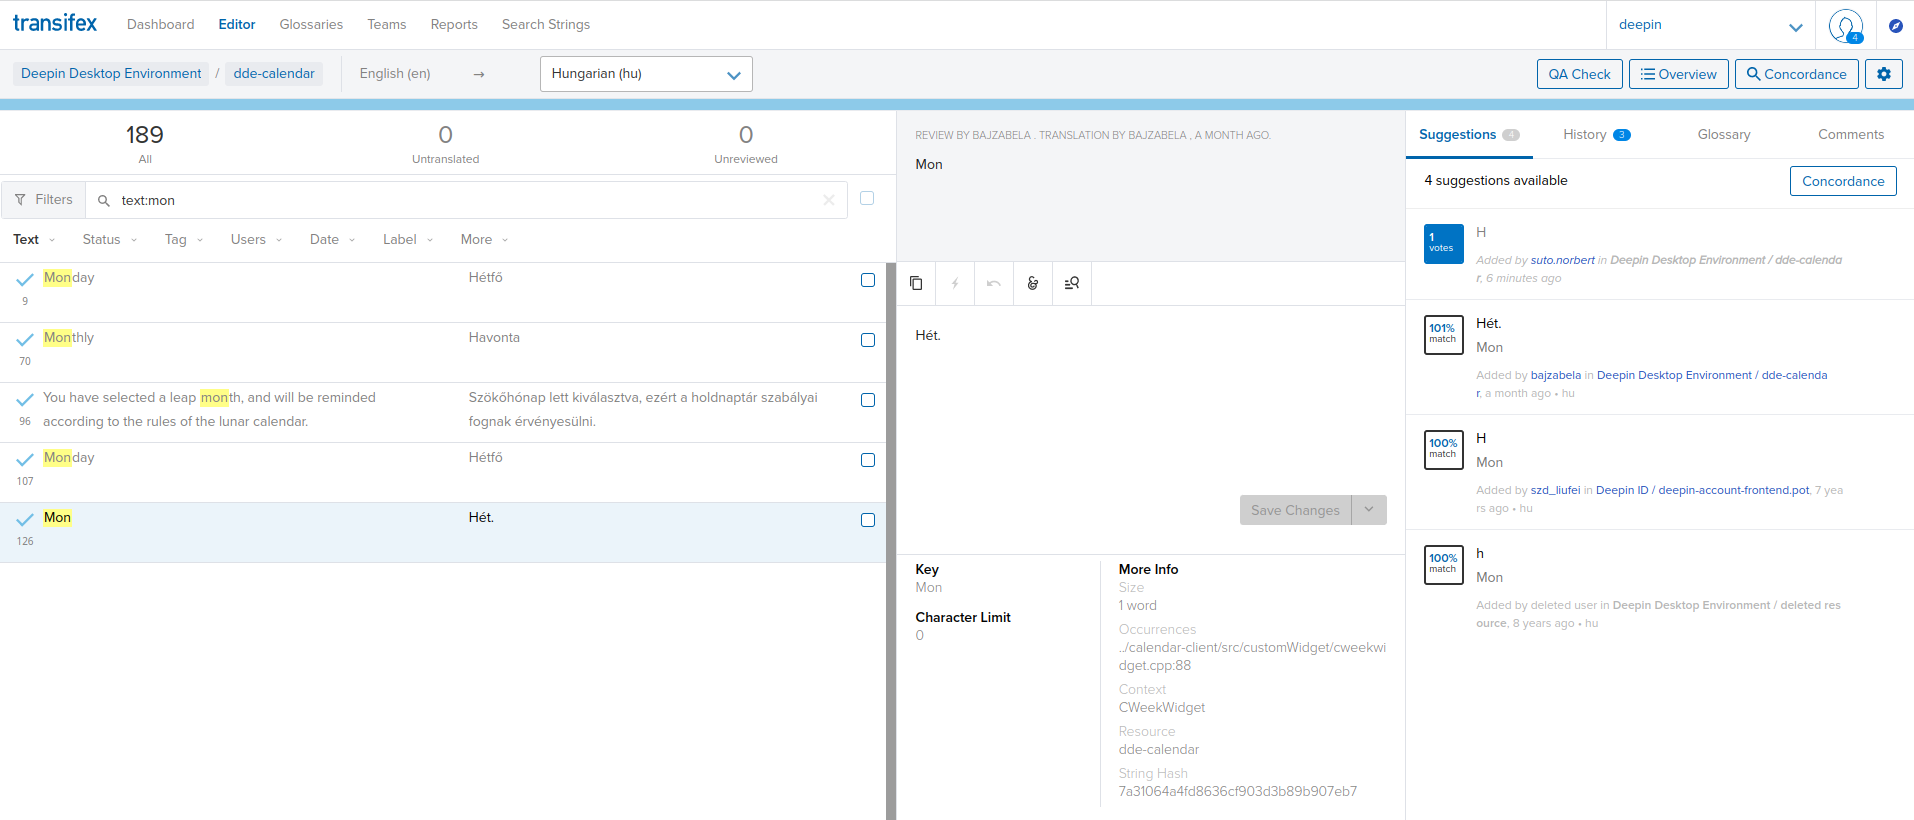Open dde-calendar breadcrumb link
The width and height of the screenshot is (1914, 820).
274,74
